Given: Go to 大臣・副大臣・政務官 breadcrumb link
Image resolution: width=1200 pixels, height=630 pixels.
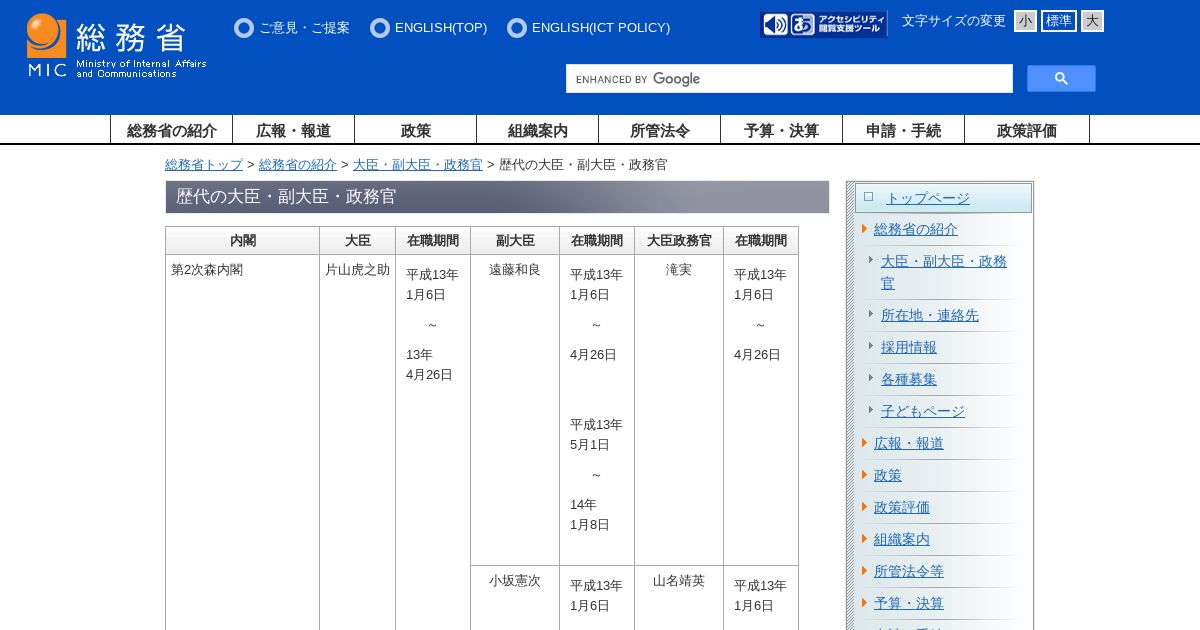Looking at the screenshot, I should click(x=418, y=164).
